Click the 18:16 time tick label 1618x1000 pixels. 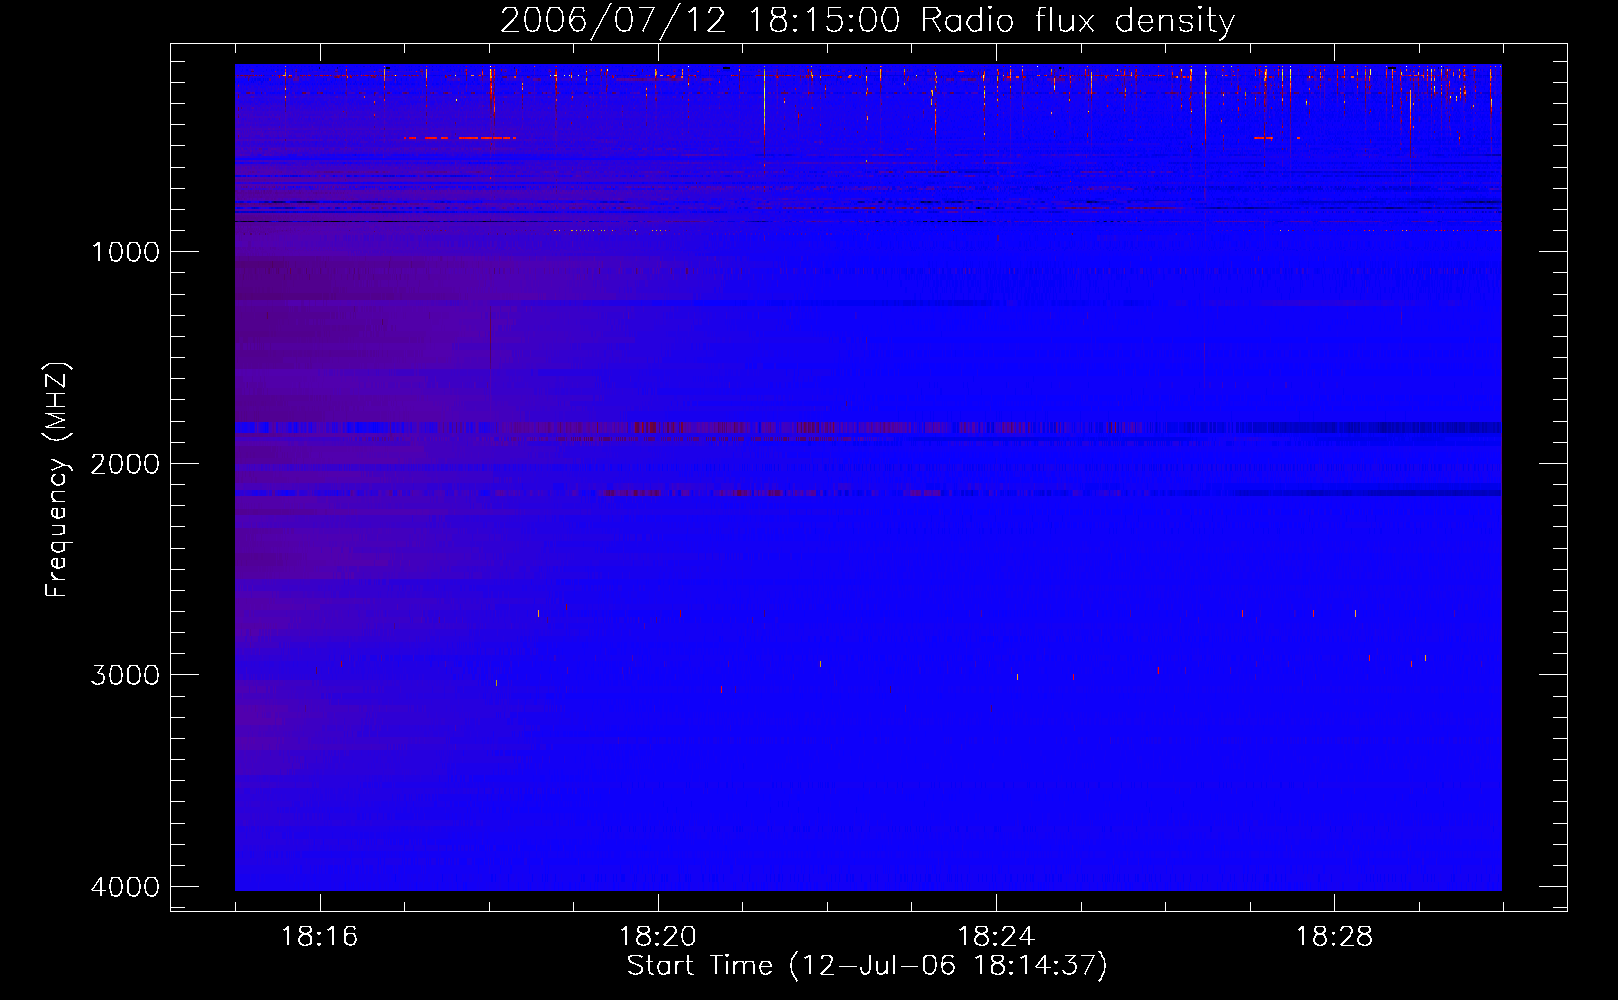coord(319,937)
